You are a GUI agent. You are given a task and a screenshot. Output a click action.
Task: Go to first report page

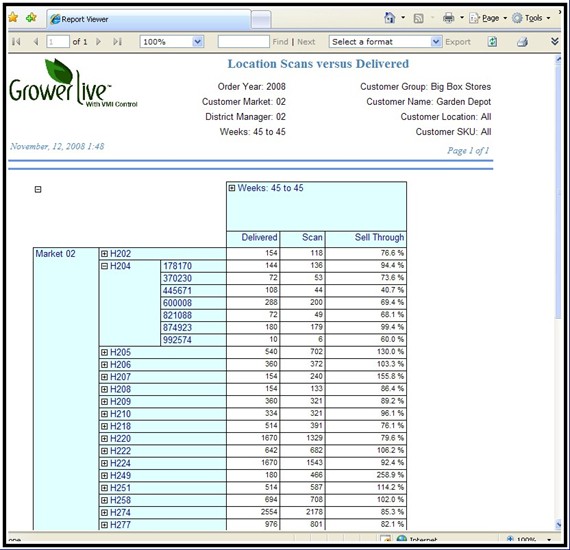click(x=16, y=42)
